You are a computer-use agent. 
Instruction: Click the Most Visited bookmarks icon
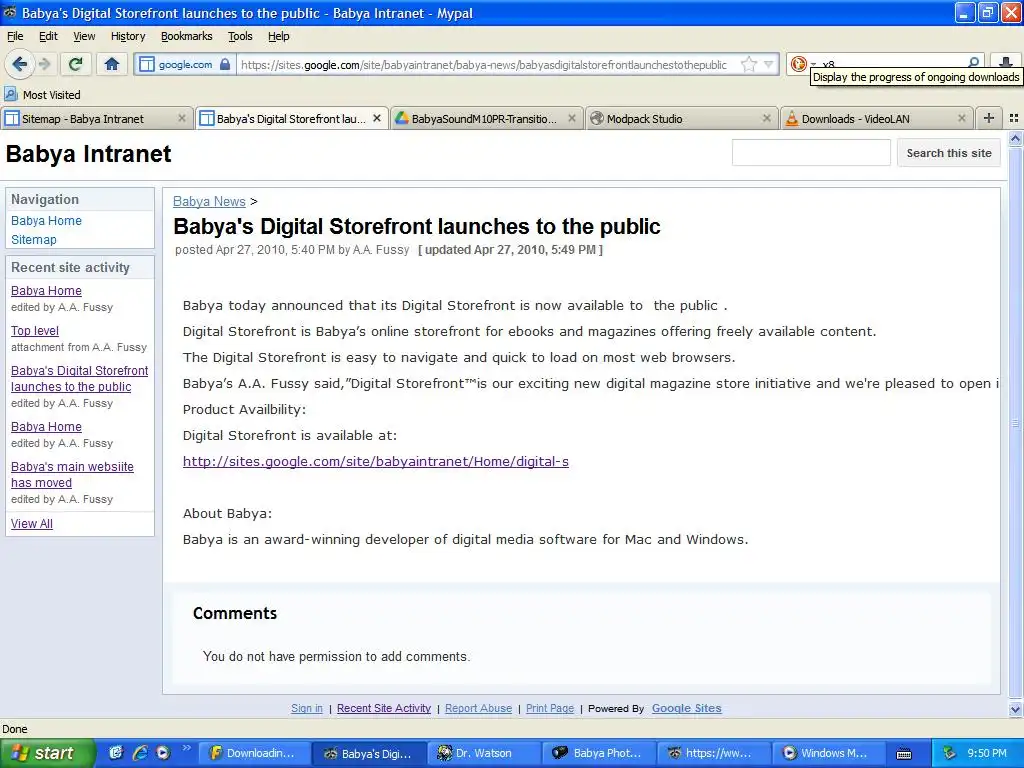pos(11,95)
